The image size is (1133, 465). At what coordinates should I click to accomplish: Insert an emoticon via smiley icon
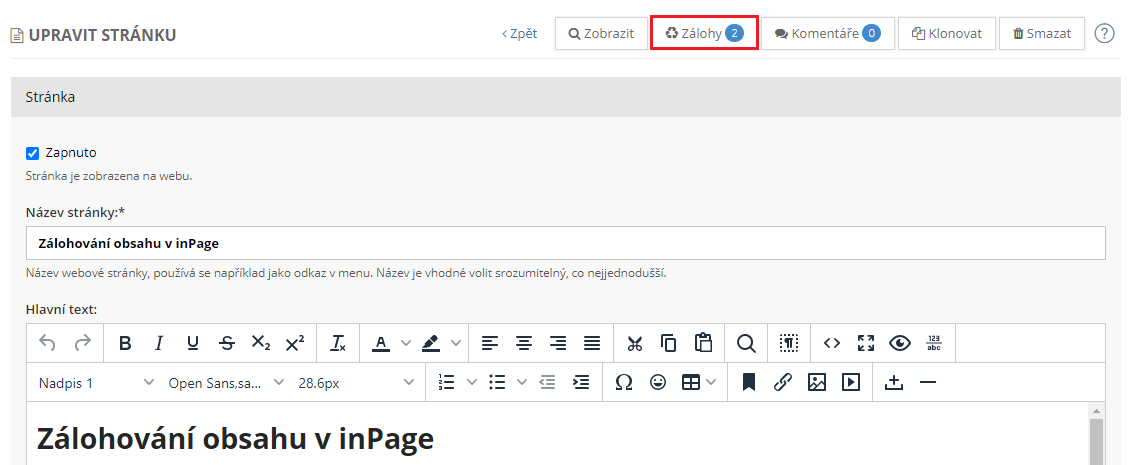(x=658, y=382)
